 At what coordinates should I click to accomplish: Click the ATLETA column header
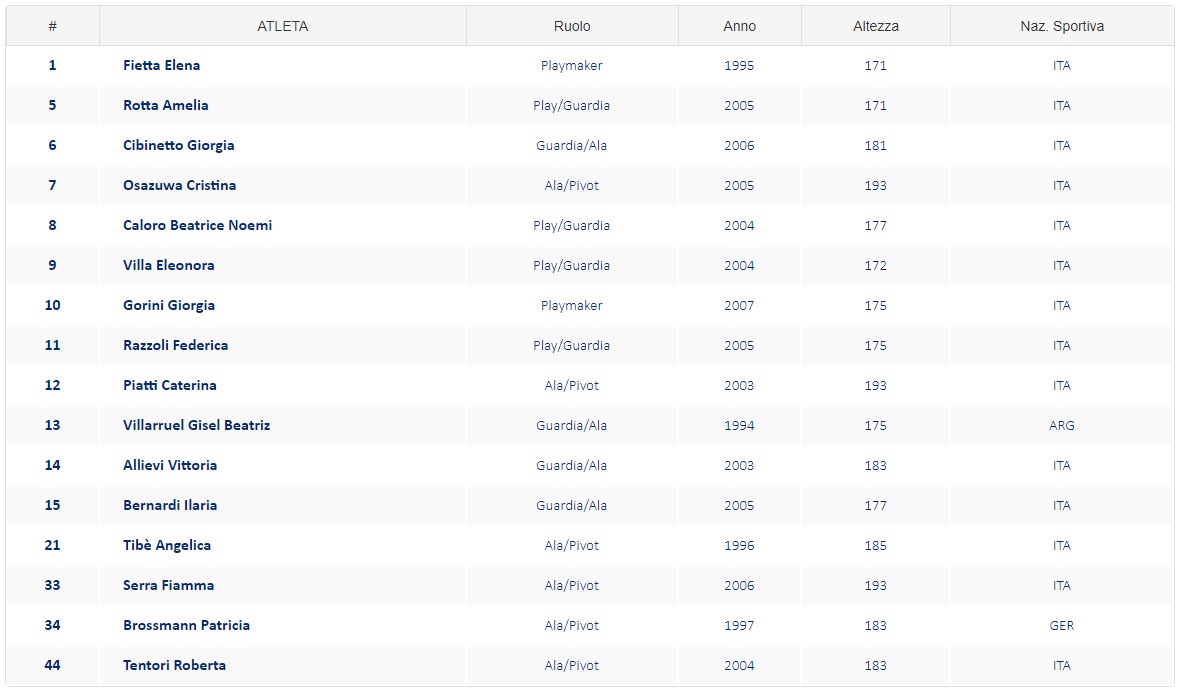[x=283, y=27]
